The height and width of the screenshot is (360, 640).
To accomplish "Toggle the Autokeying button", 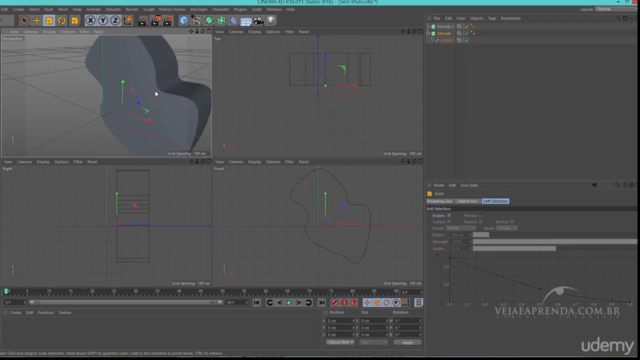I will click(x=344, y=303).
